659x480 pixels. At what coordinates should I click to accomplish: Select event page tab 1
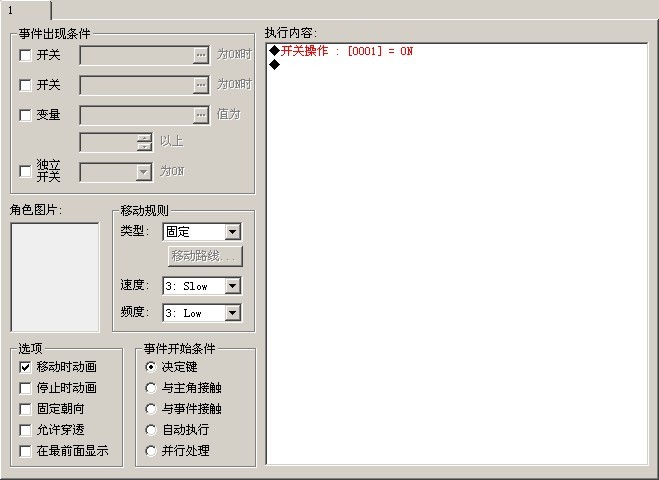point(25,10)
